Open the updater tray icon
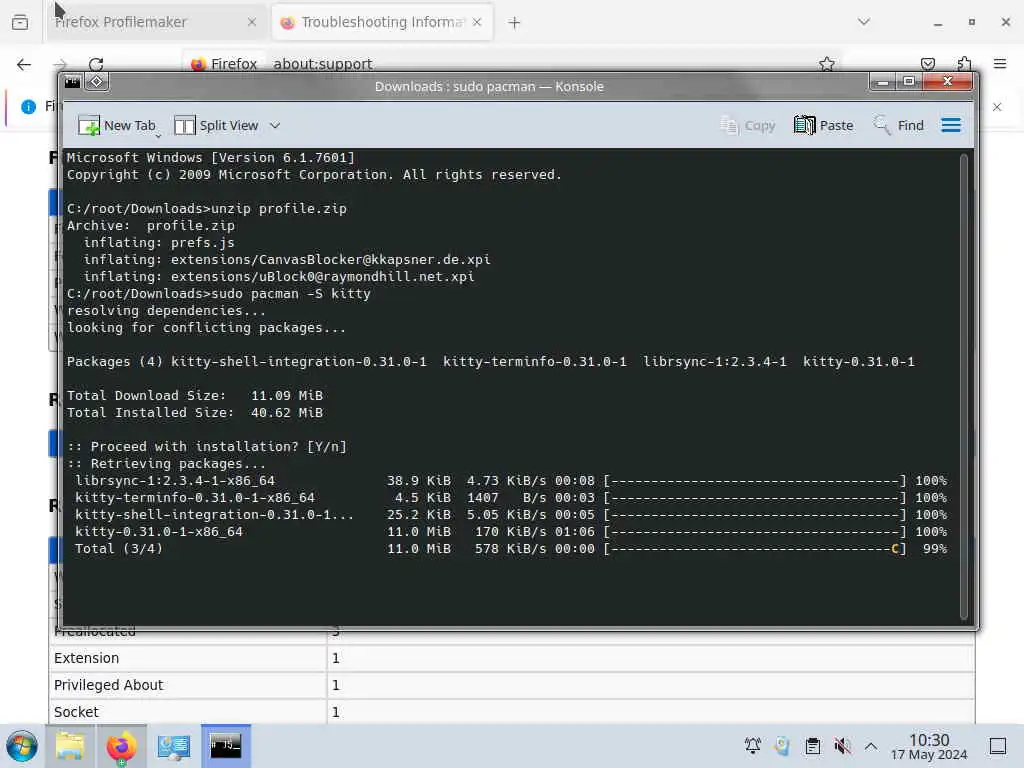 (782, 746)
